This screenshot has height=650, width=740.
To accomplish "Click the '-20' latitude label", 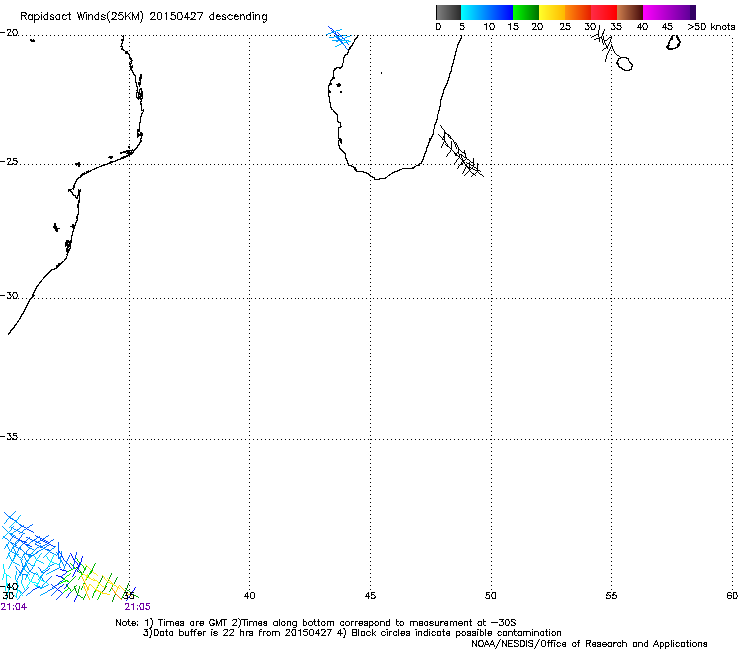I will point(9,33).
